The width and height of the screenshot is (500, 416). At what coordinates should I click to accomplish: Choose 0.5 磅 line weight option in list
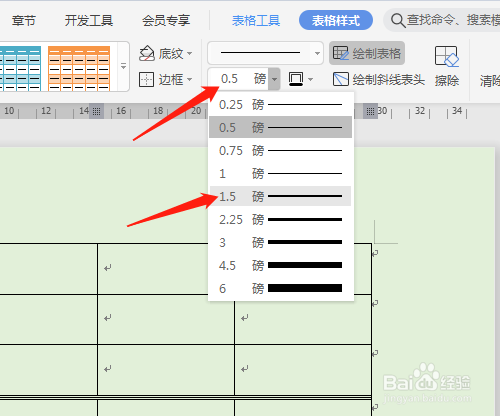pyautogui.click(x=280, y=127)
